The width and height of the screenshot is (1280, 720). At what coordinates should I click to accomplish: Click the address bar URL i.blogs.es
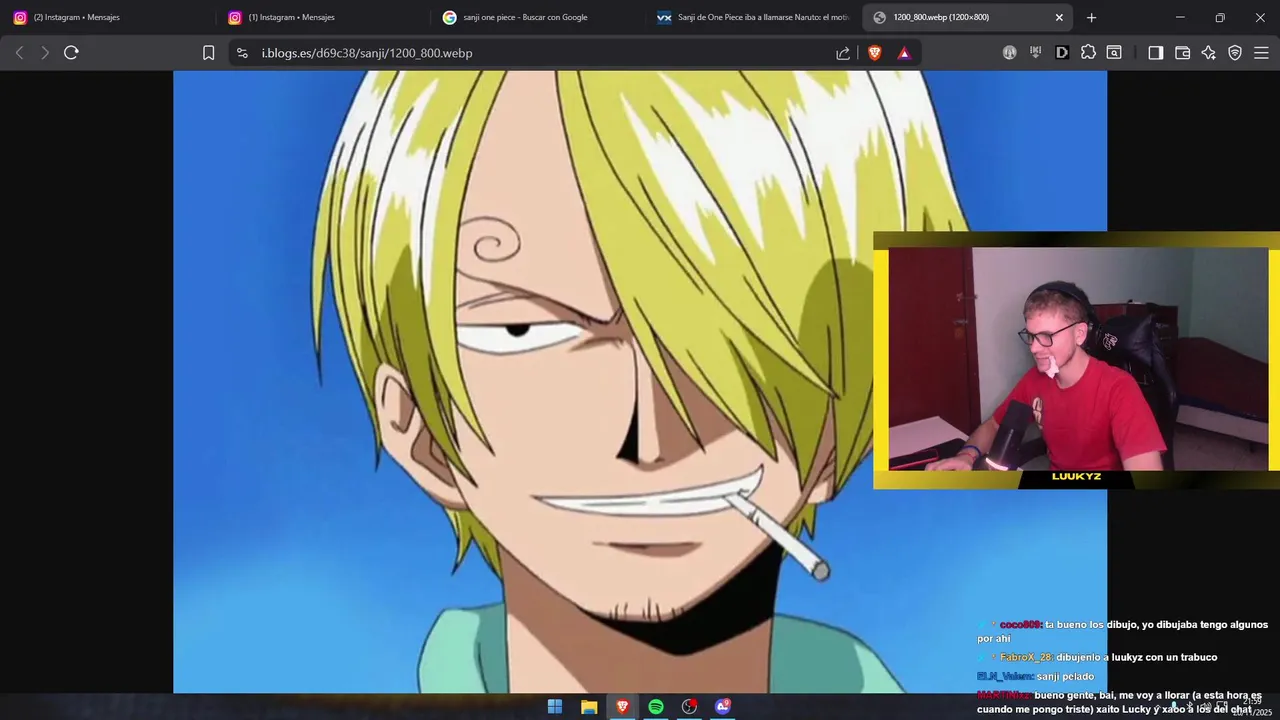[x=366, y=53]
